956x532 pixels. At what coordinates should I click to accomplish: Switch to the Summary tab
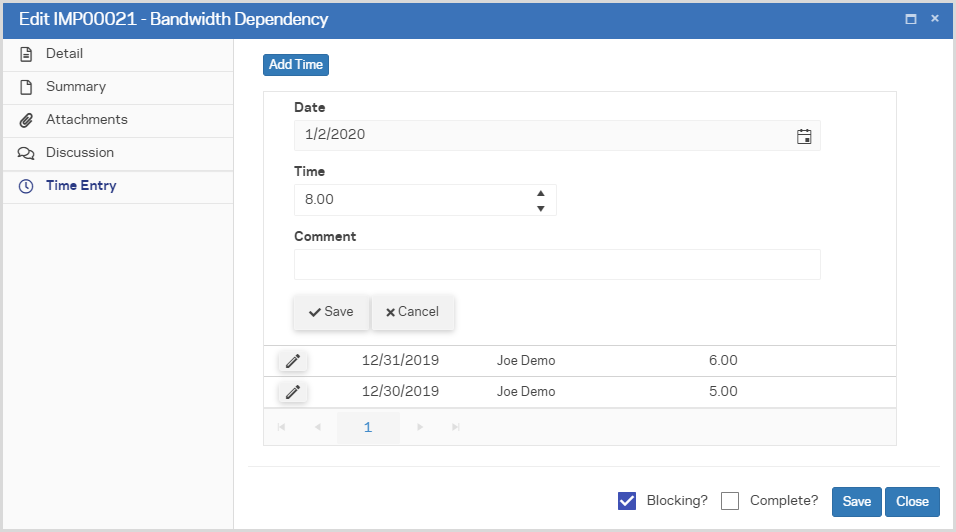[75, 87]
